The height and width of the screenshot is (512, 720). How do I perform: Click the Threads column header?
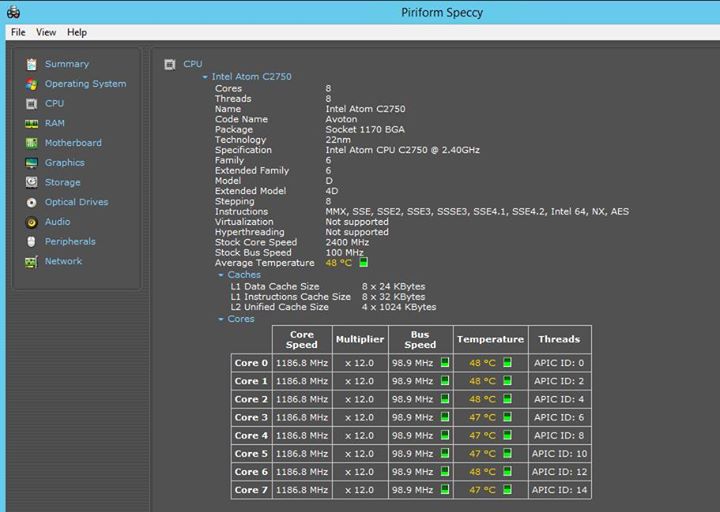point(559,339)
